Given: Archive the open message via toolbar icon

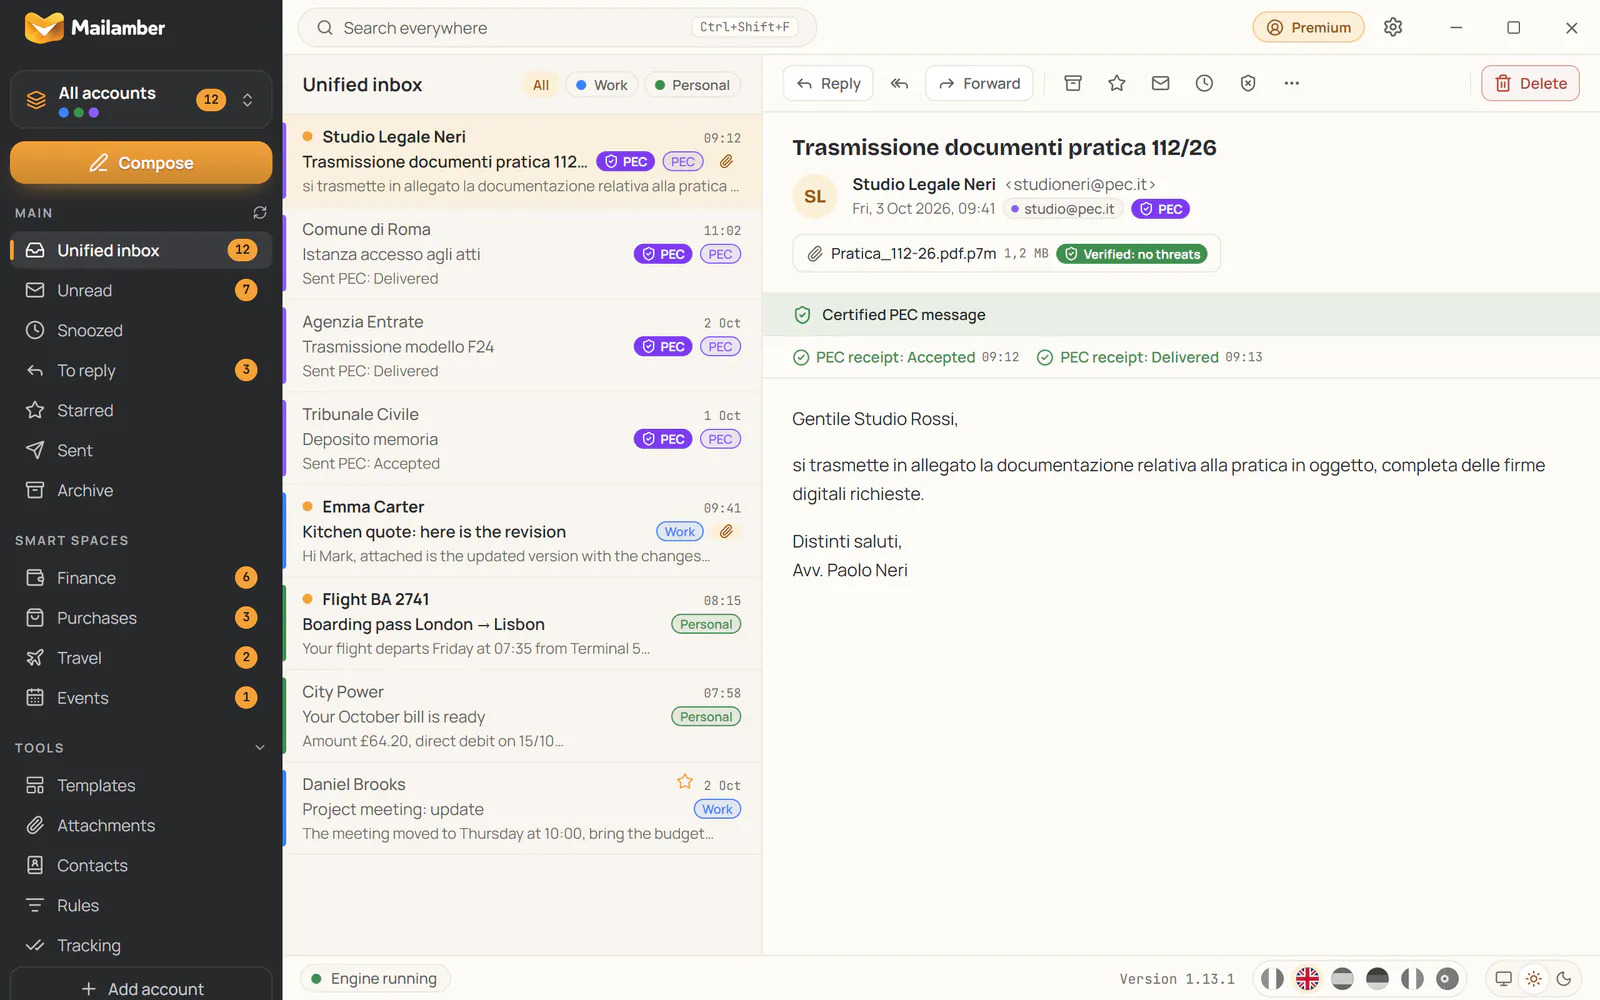Looking at the screenshot, I should pos(1073,84).
